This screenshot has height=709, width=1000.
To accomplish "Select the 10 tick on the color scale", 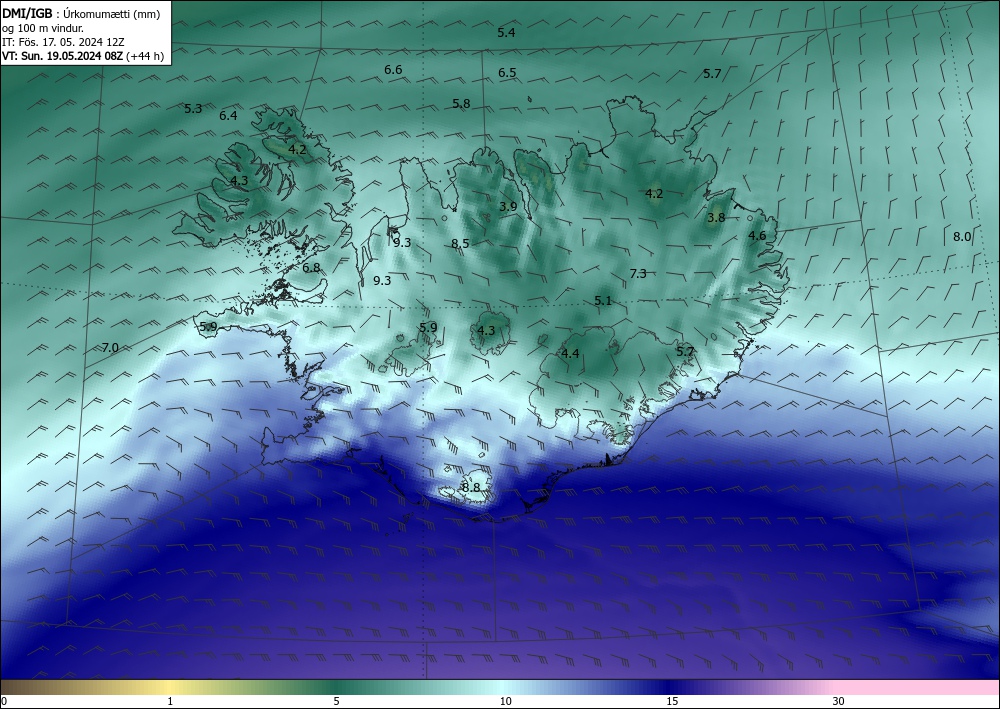I will [x=505, y=701].
